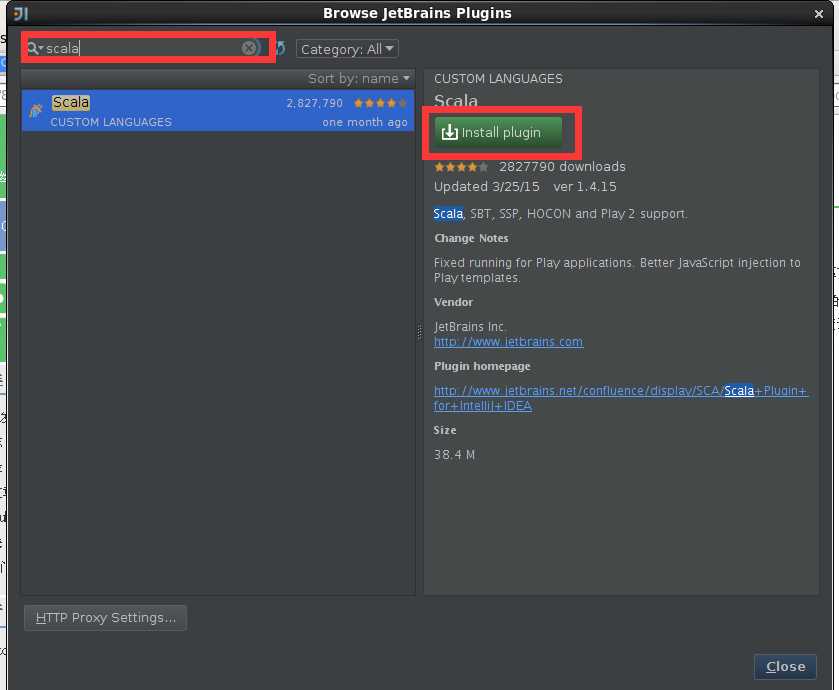Open the Scala plugin homepage confluence link
The height and width of the screenshot is (690, 839).
tap(620, 398)
